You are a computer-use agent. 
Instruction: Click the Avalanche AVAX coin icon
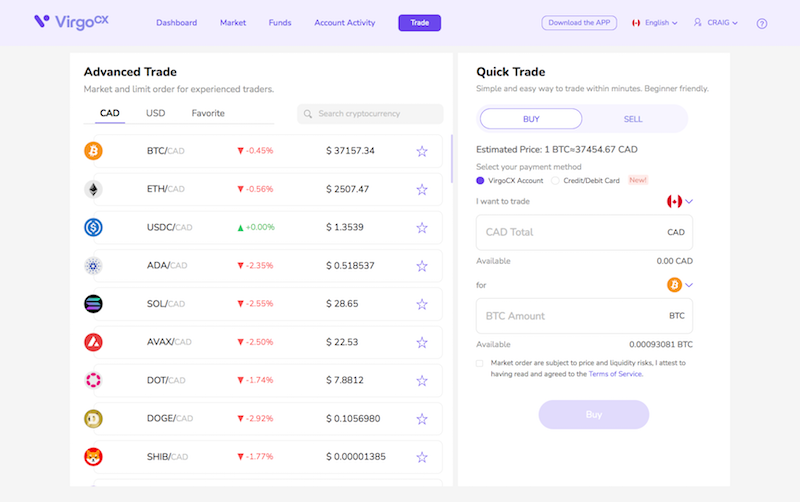coord(93,342)
